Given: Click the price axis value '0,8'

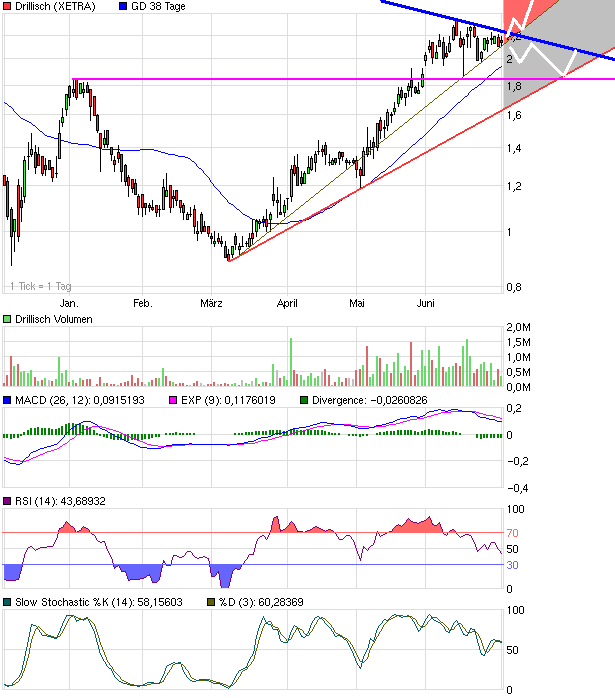Looking at the screenshot, I should tap(514, 288).
